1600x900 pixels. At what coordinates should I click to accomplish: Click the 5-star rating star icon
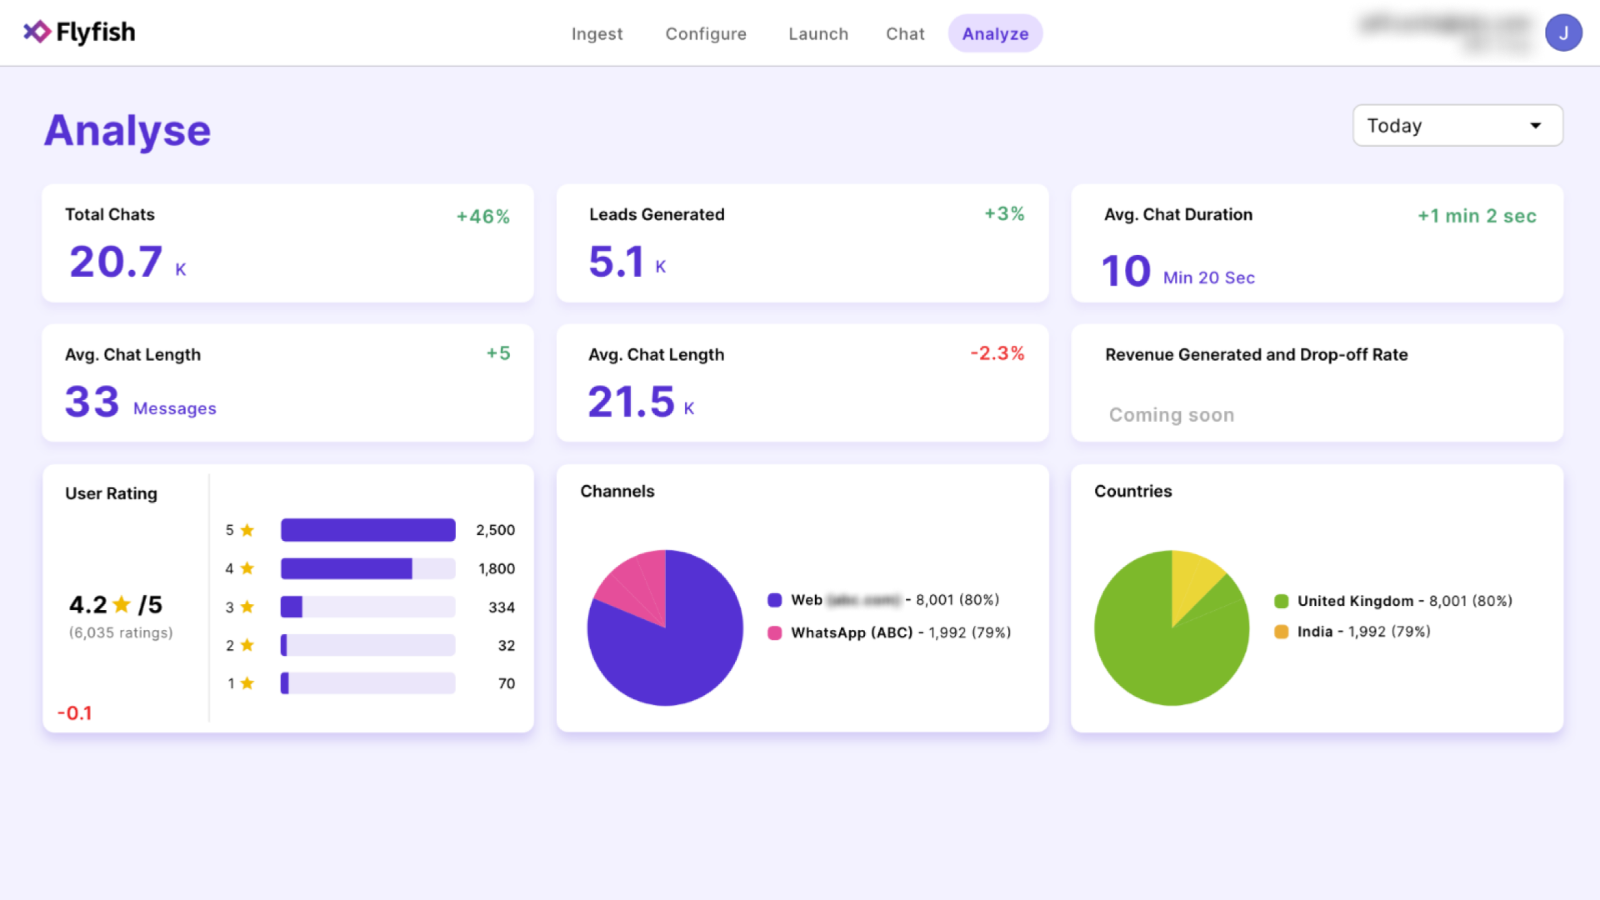(247, 530)
